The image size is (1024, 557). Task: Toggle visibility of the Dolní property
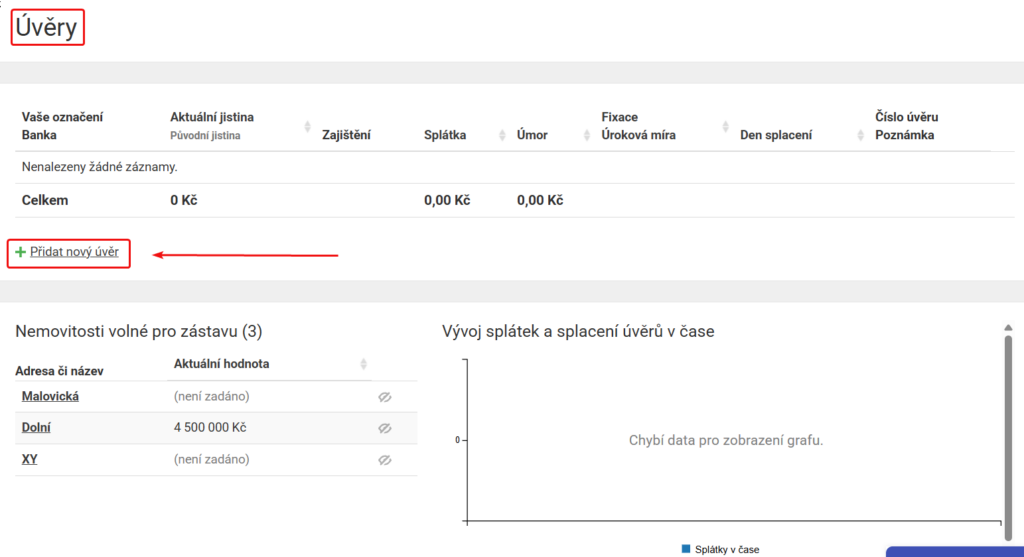pyautogui.click(x=384, y=428)
